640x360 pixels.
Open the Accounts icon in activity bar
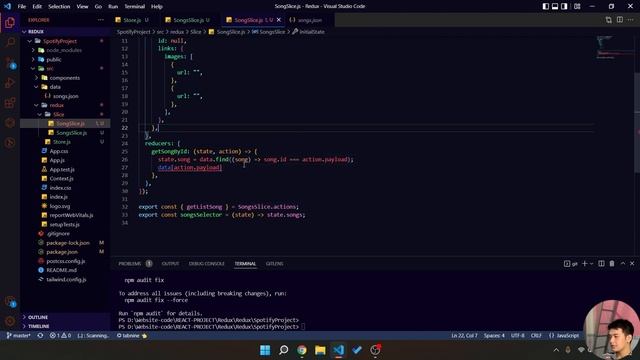click(x=10, y=302)
